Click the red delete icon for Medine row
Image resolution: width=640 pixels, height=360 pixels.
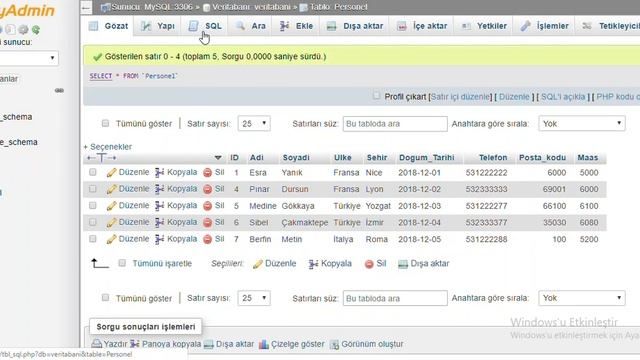point(207,206)
